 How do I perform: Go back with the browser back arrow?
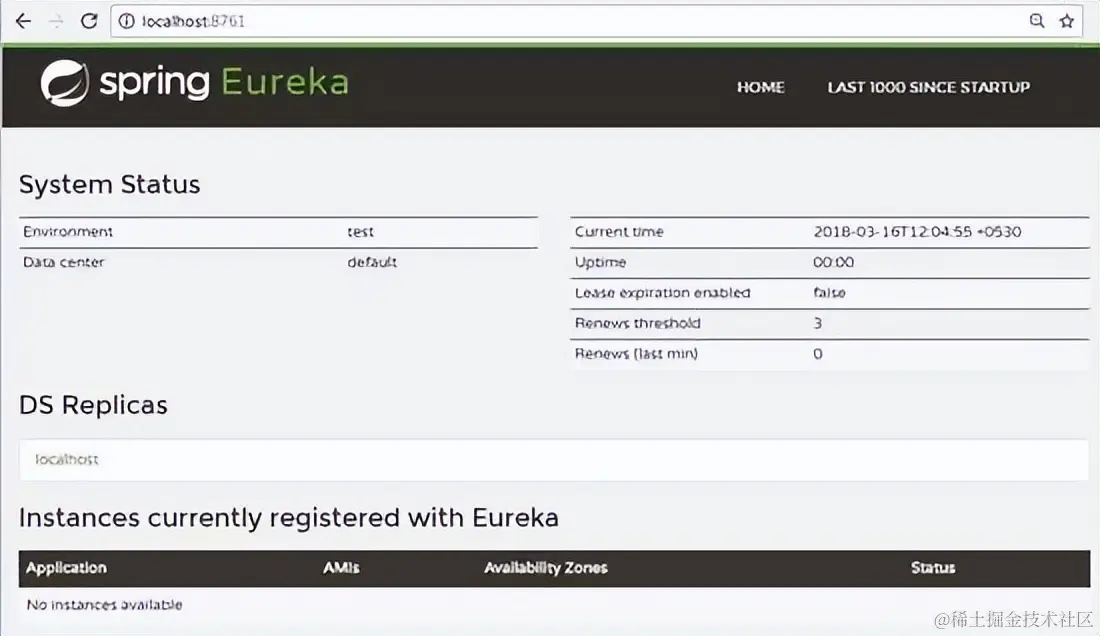(23, 21)
